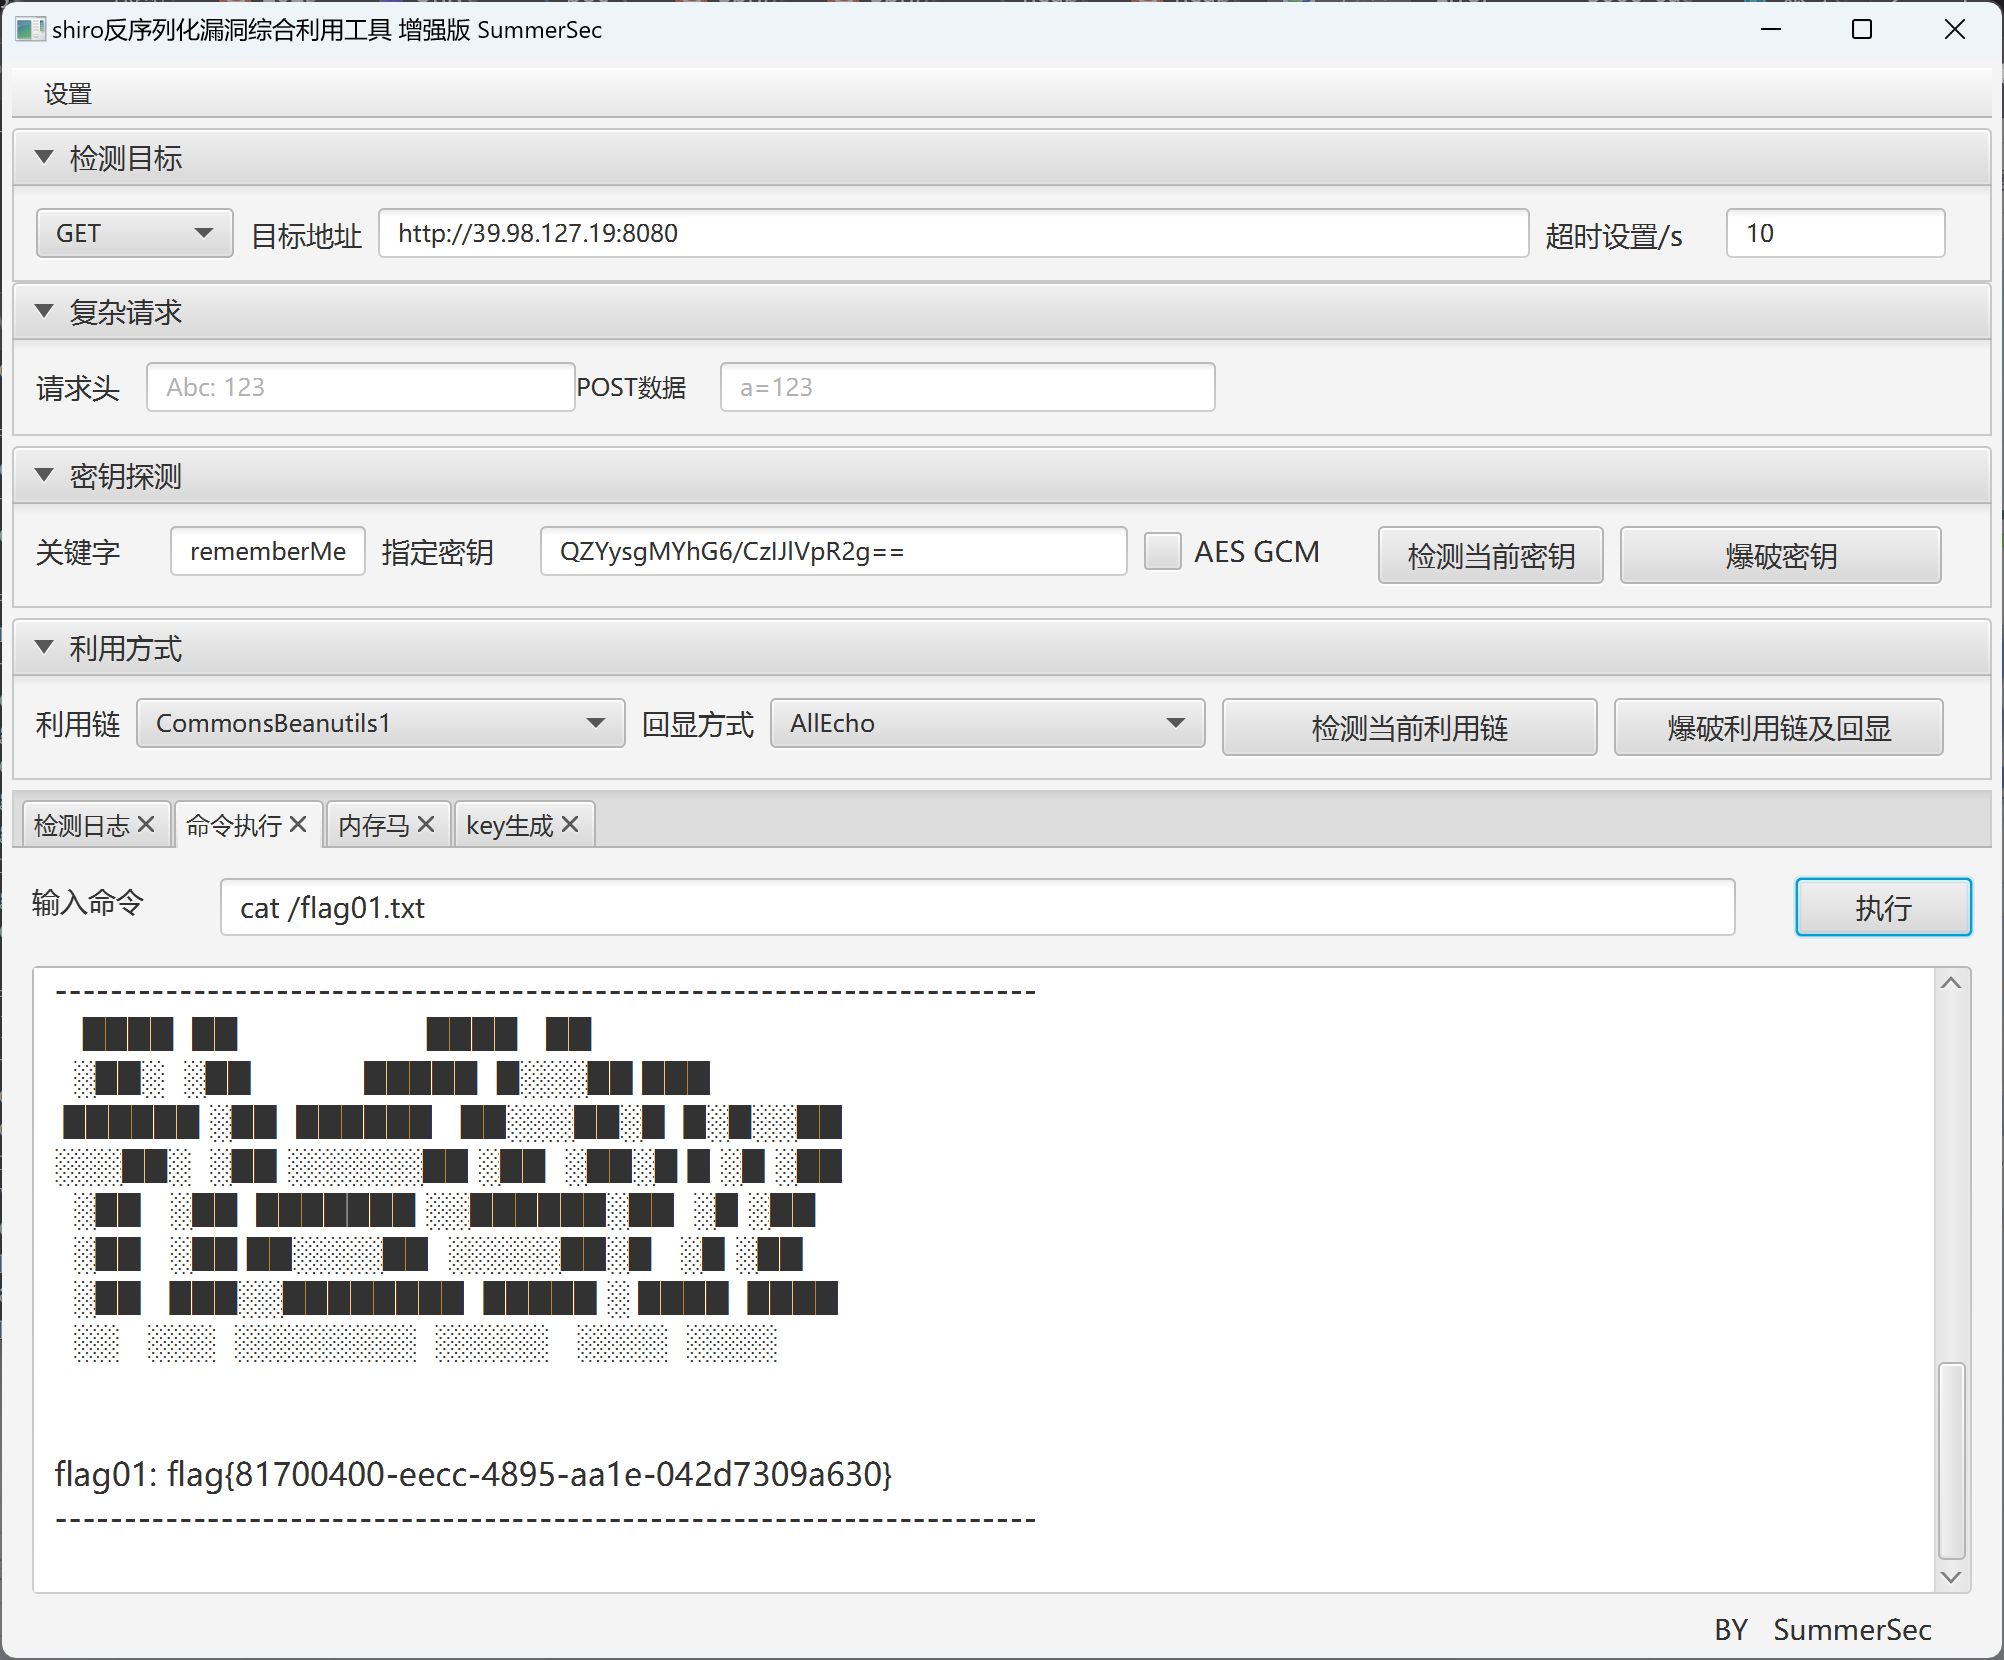Image resolution: width=2004 pixels, height=1660 pixels.
Task: Click the 执行 button
Action: tap(1882, 907)
